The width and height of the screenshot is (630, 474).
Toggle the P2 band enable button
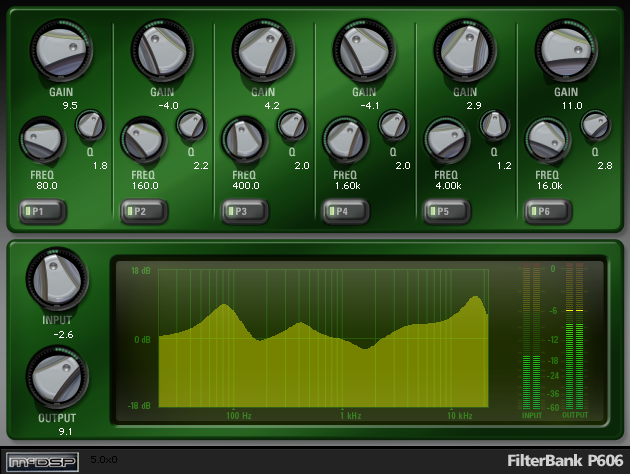click(x=144, y=211)
